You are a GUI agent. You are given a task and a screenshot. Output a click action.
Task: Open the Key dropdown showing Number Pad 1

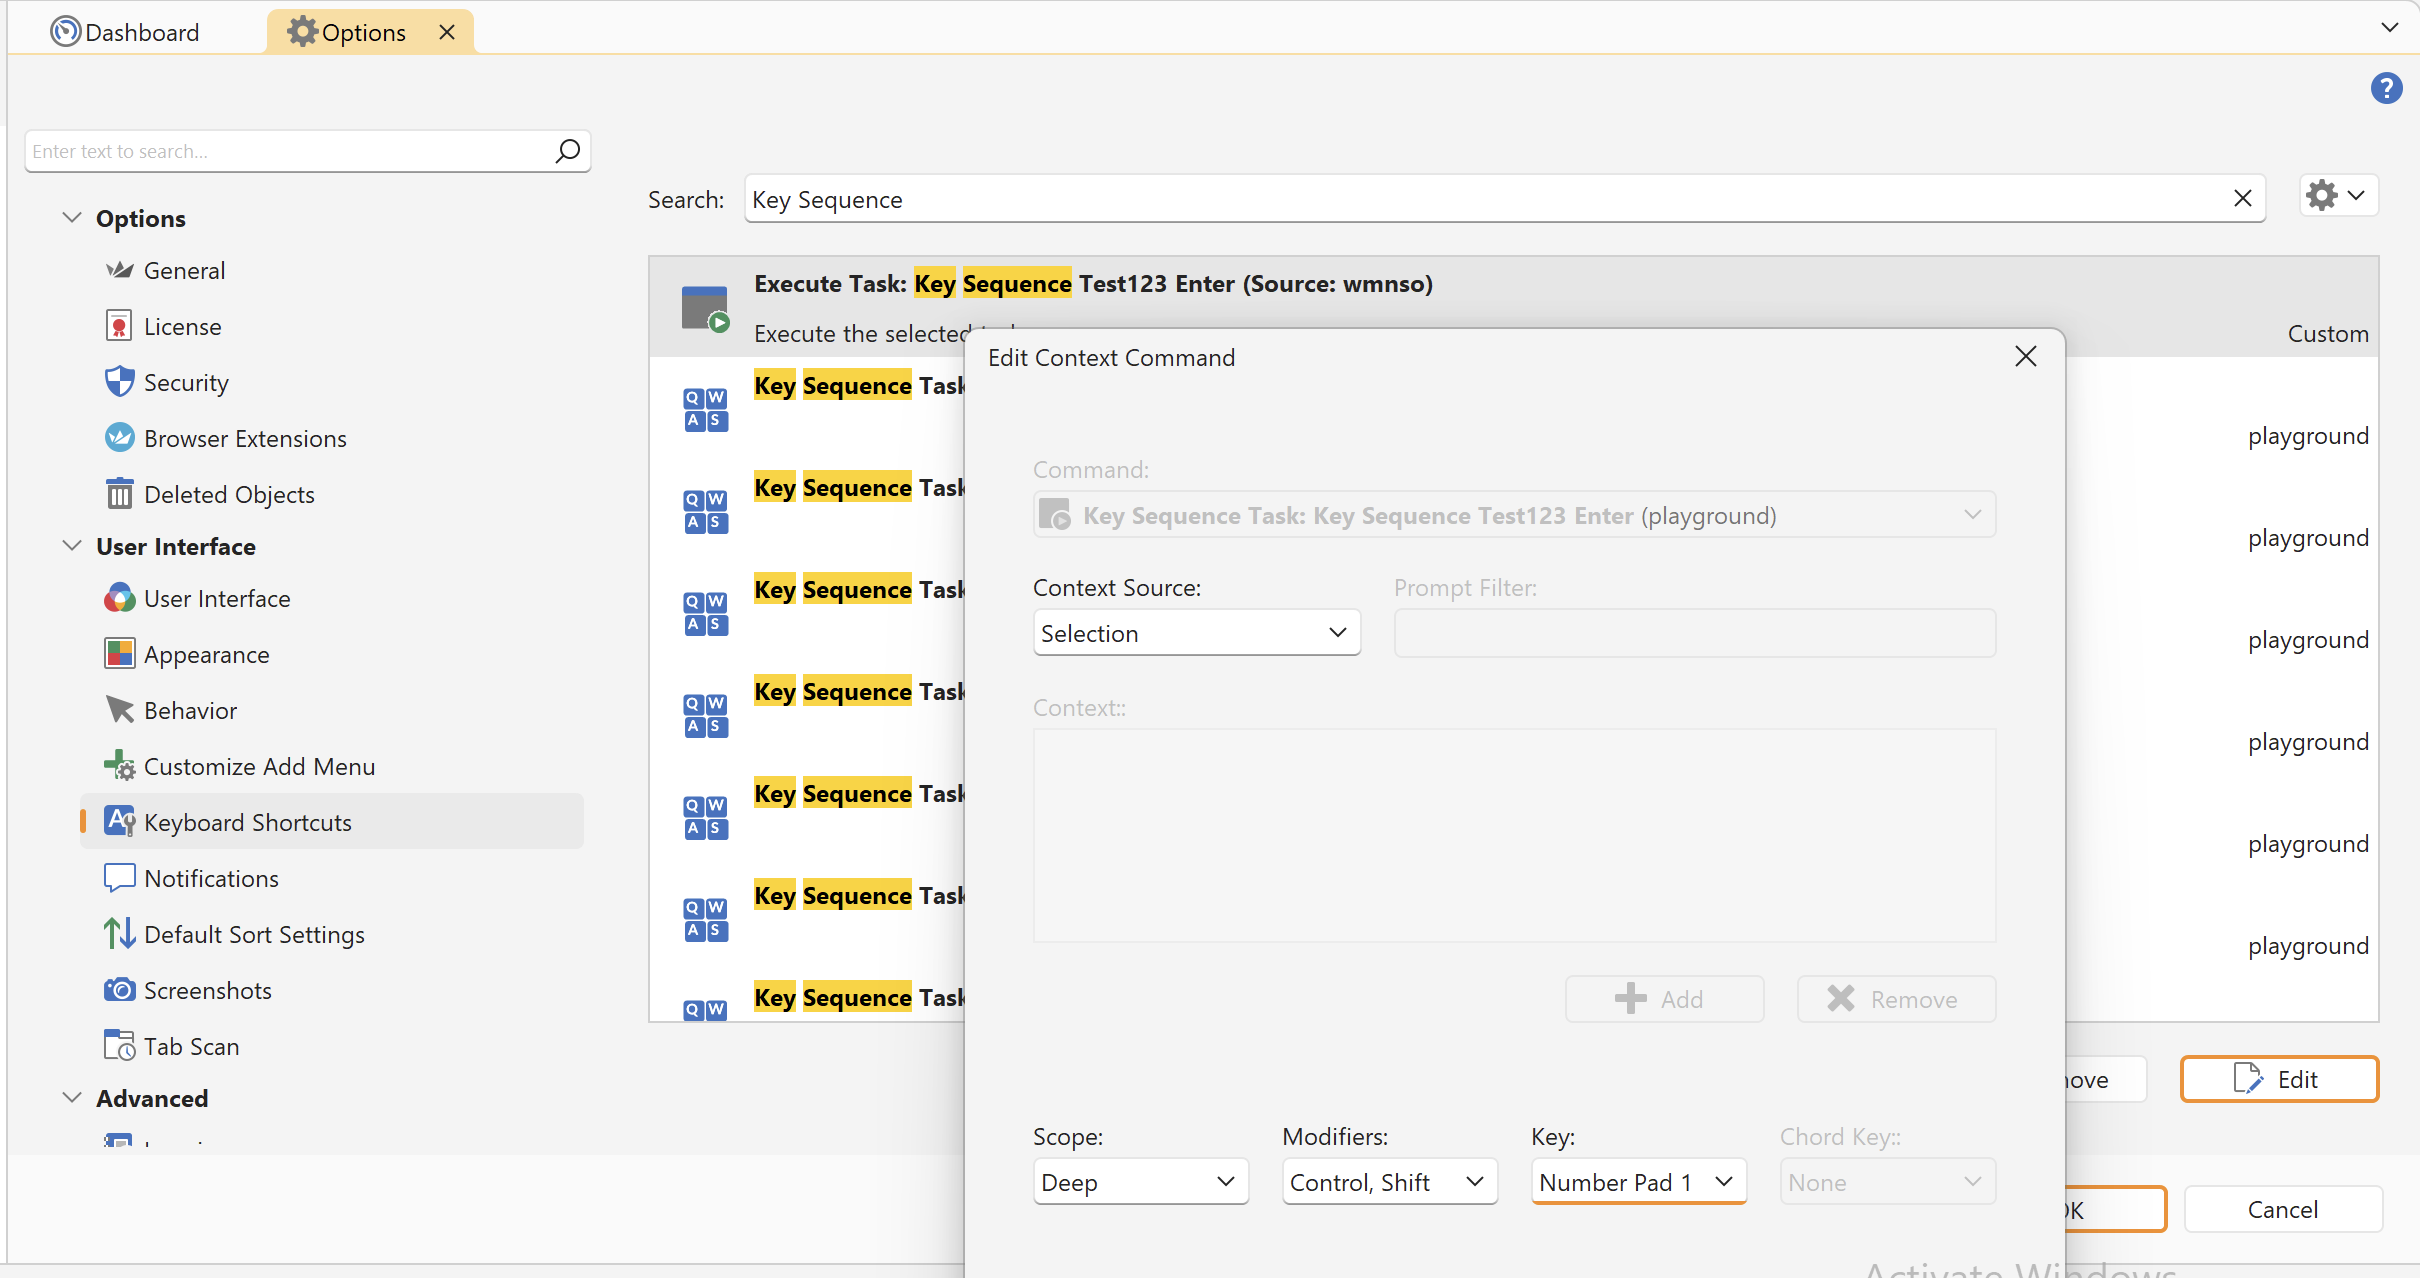coord(1637,1182)
